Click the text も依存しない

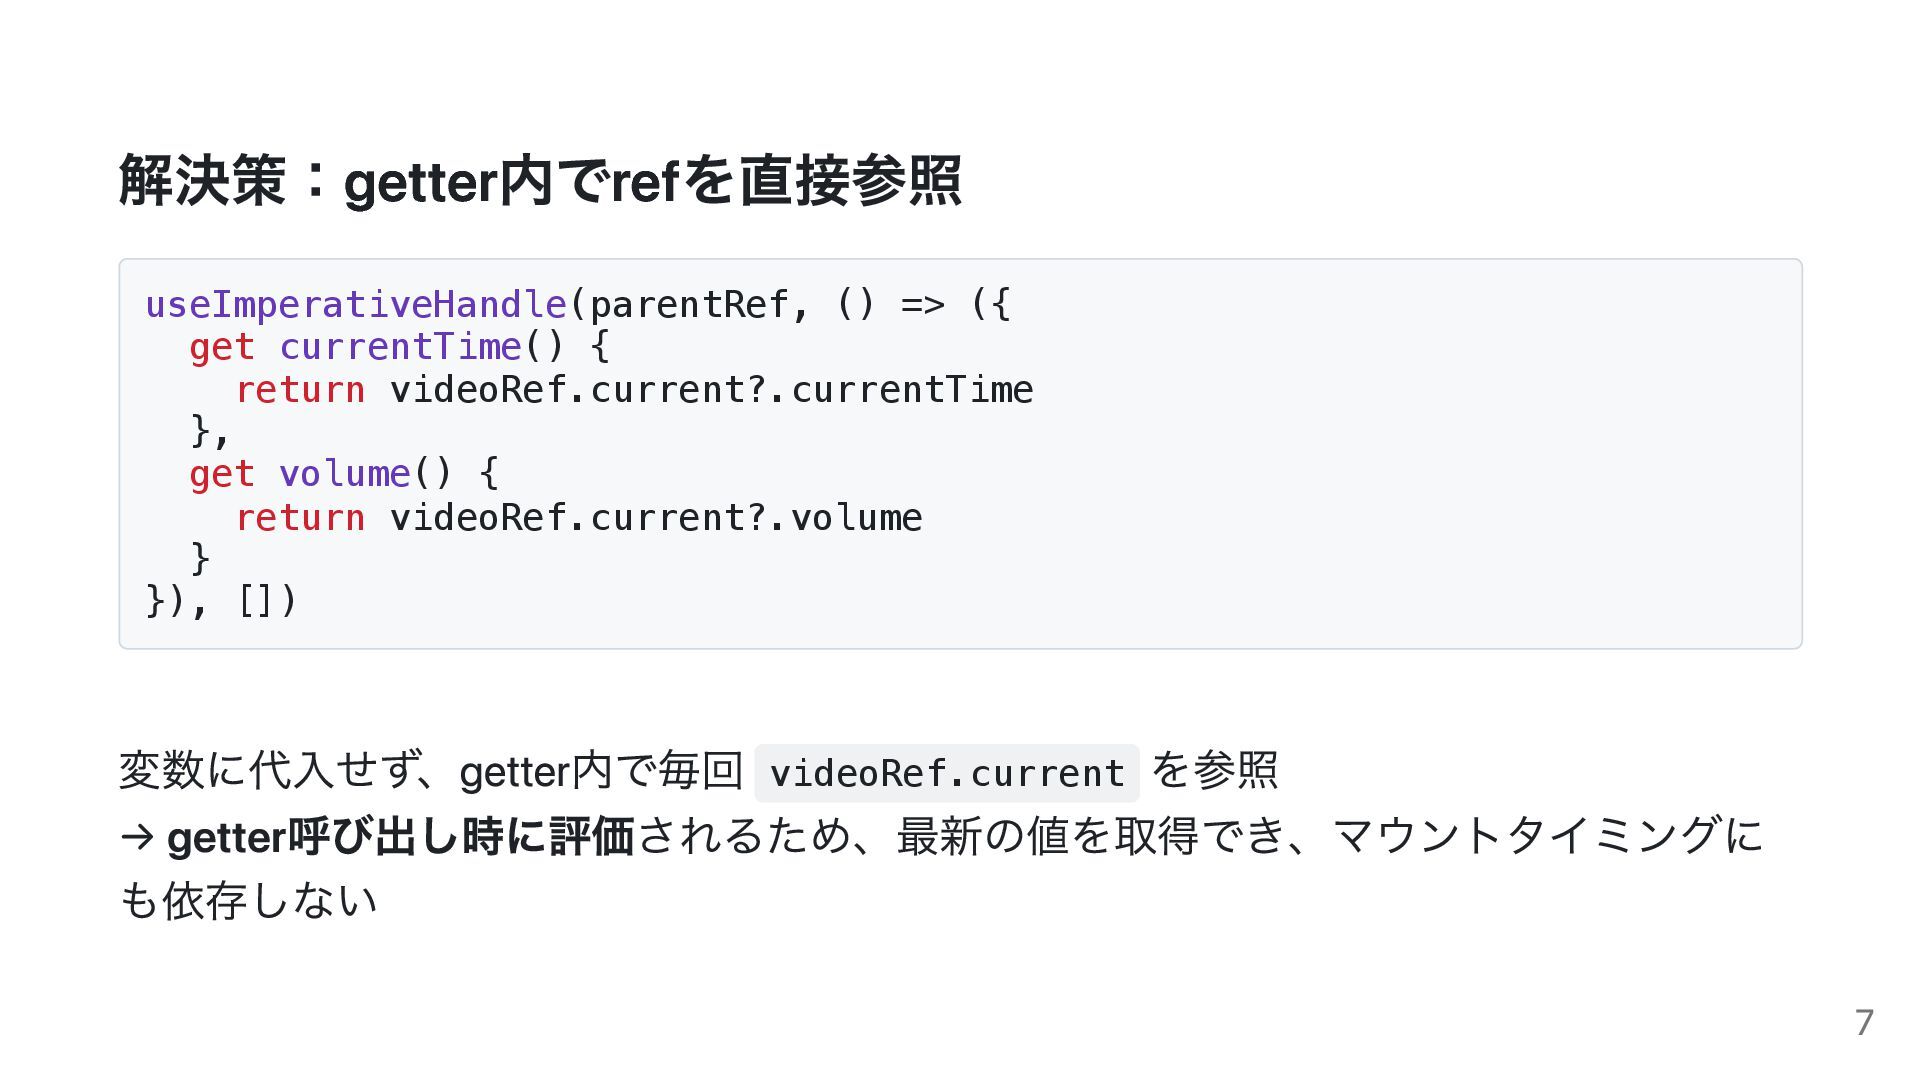point(248,901)
